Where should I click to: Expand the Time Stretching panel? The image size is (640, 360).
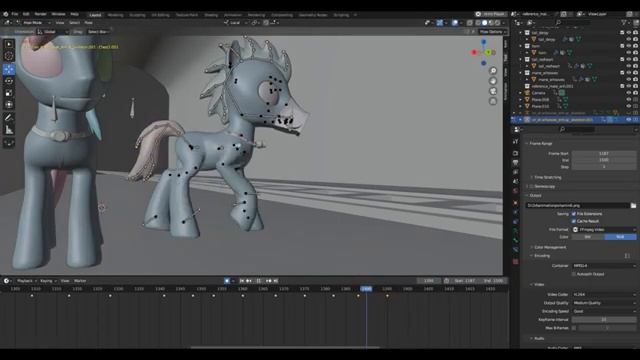[x=547, y=178]
